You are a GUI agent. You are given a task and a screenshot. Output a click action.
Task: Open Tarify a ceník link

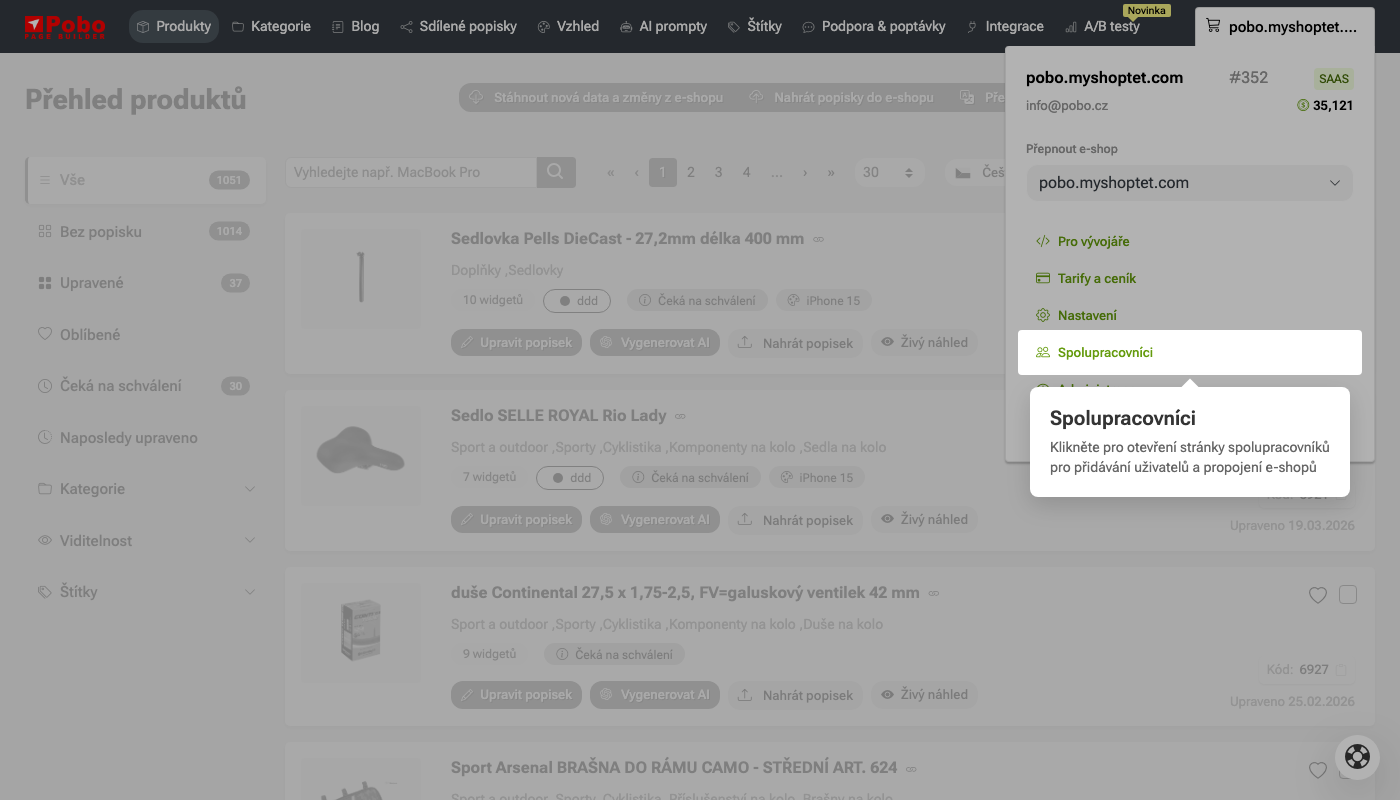coord(1096,278)
